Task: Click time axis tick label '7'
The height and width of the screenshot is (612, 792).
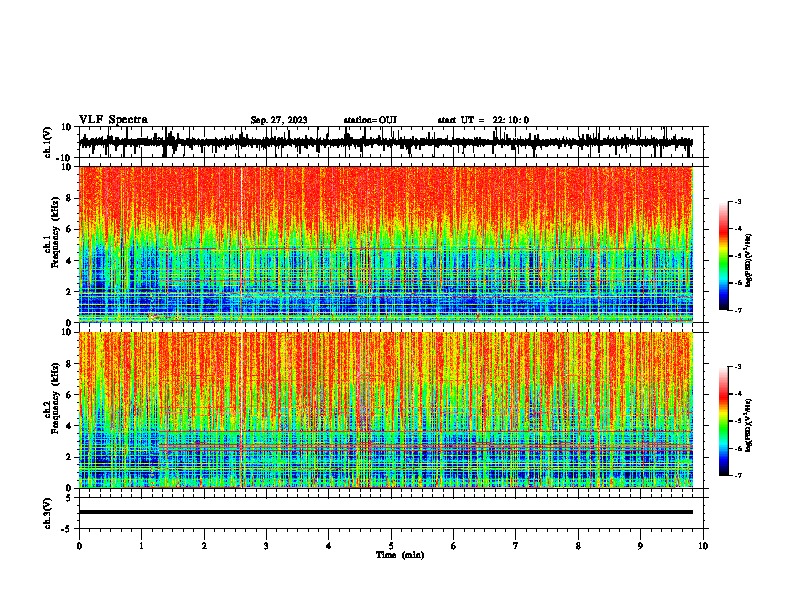Action: (x=516, y=546)
